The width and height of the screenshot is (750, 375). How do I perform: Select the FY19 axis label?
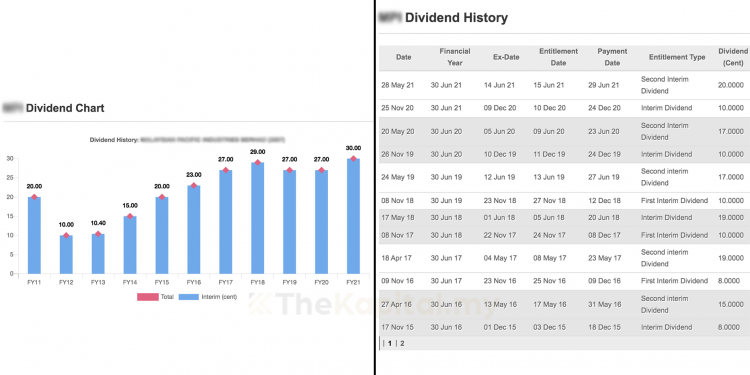click(289, 283)
